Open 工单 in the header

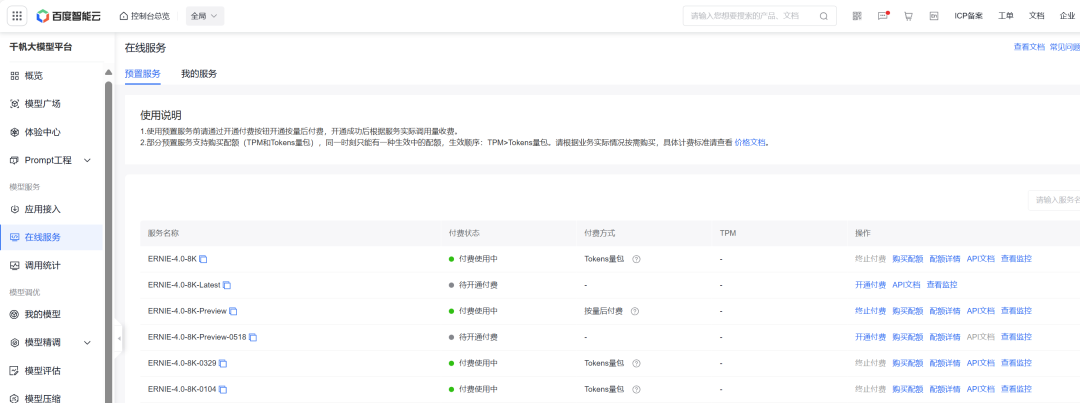1006,16
